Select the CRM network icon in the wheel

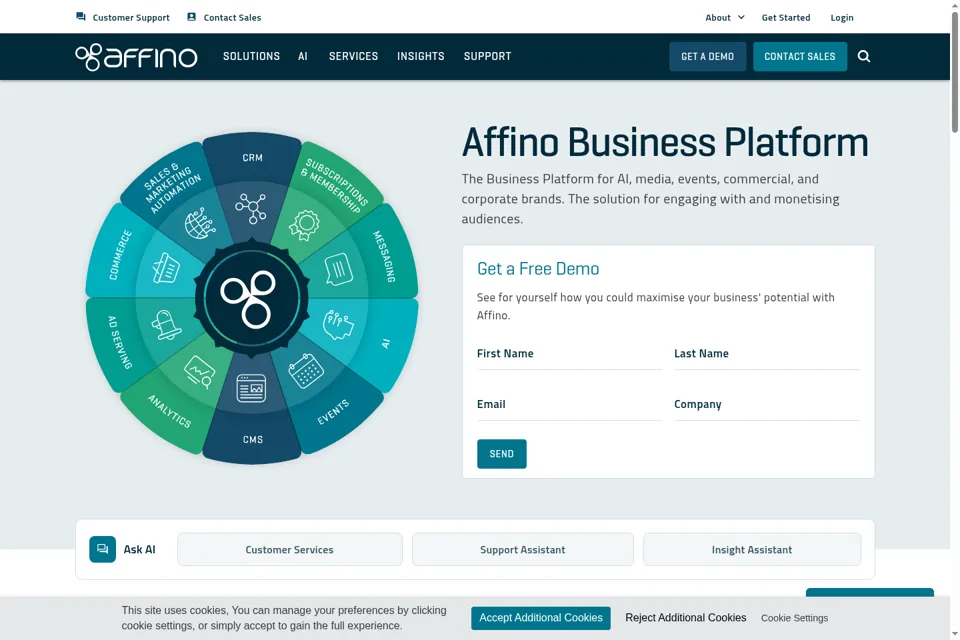251,208
